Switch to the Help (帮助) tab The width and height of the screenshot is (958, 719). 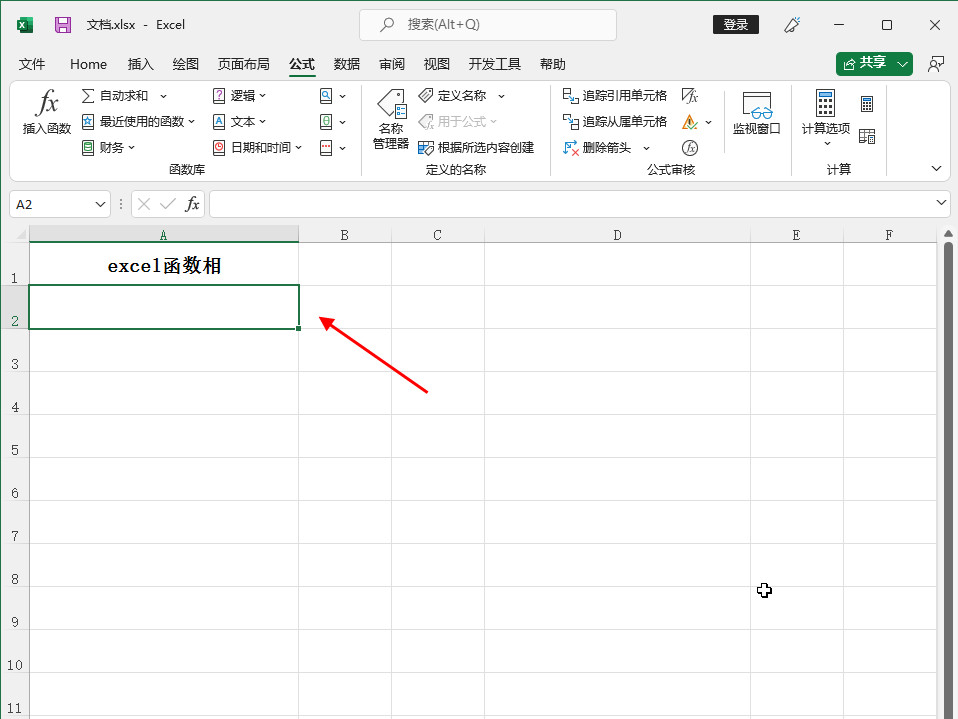click(552, 64)
